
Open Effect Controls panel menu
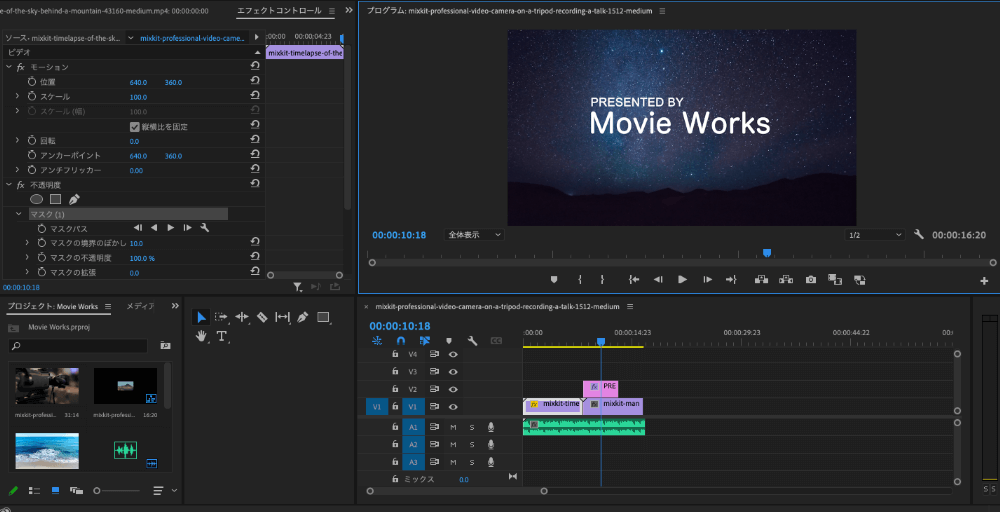332,11
